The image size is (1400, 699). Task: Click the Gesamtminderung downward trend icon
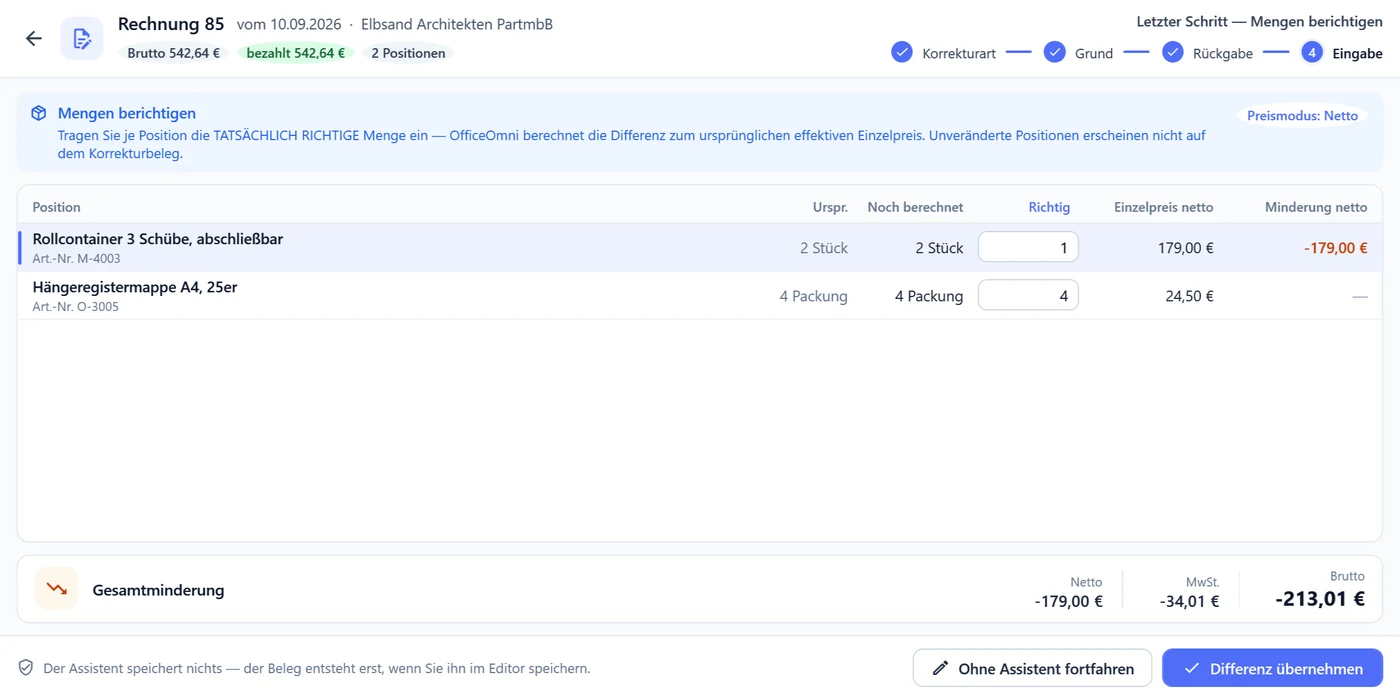56,589
